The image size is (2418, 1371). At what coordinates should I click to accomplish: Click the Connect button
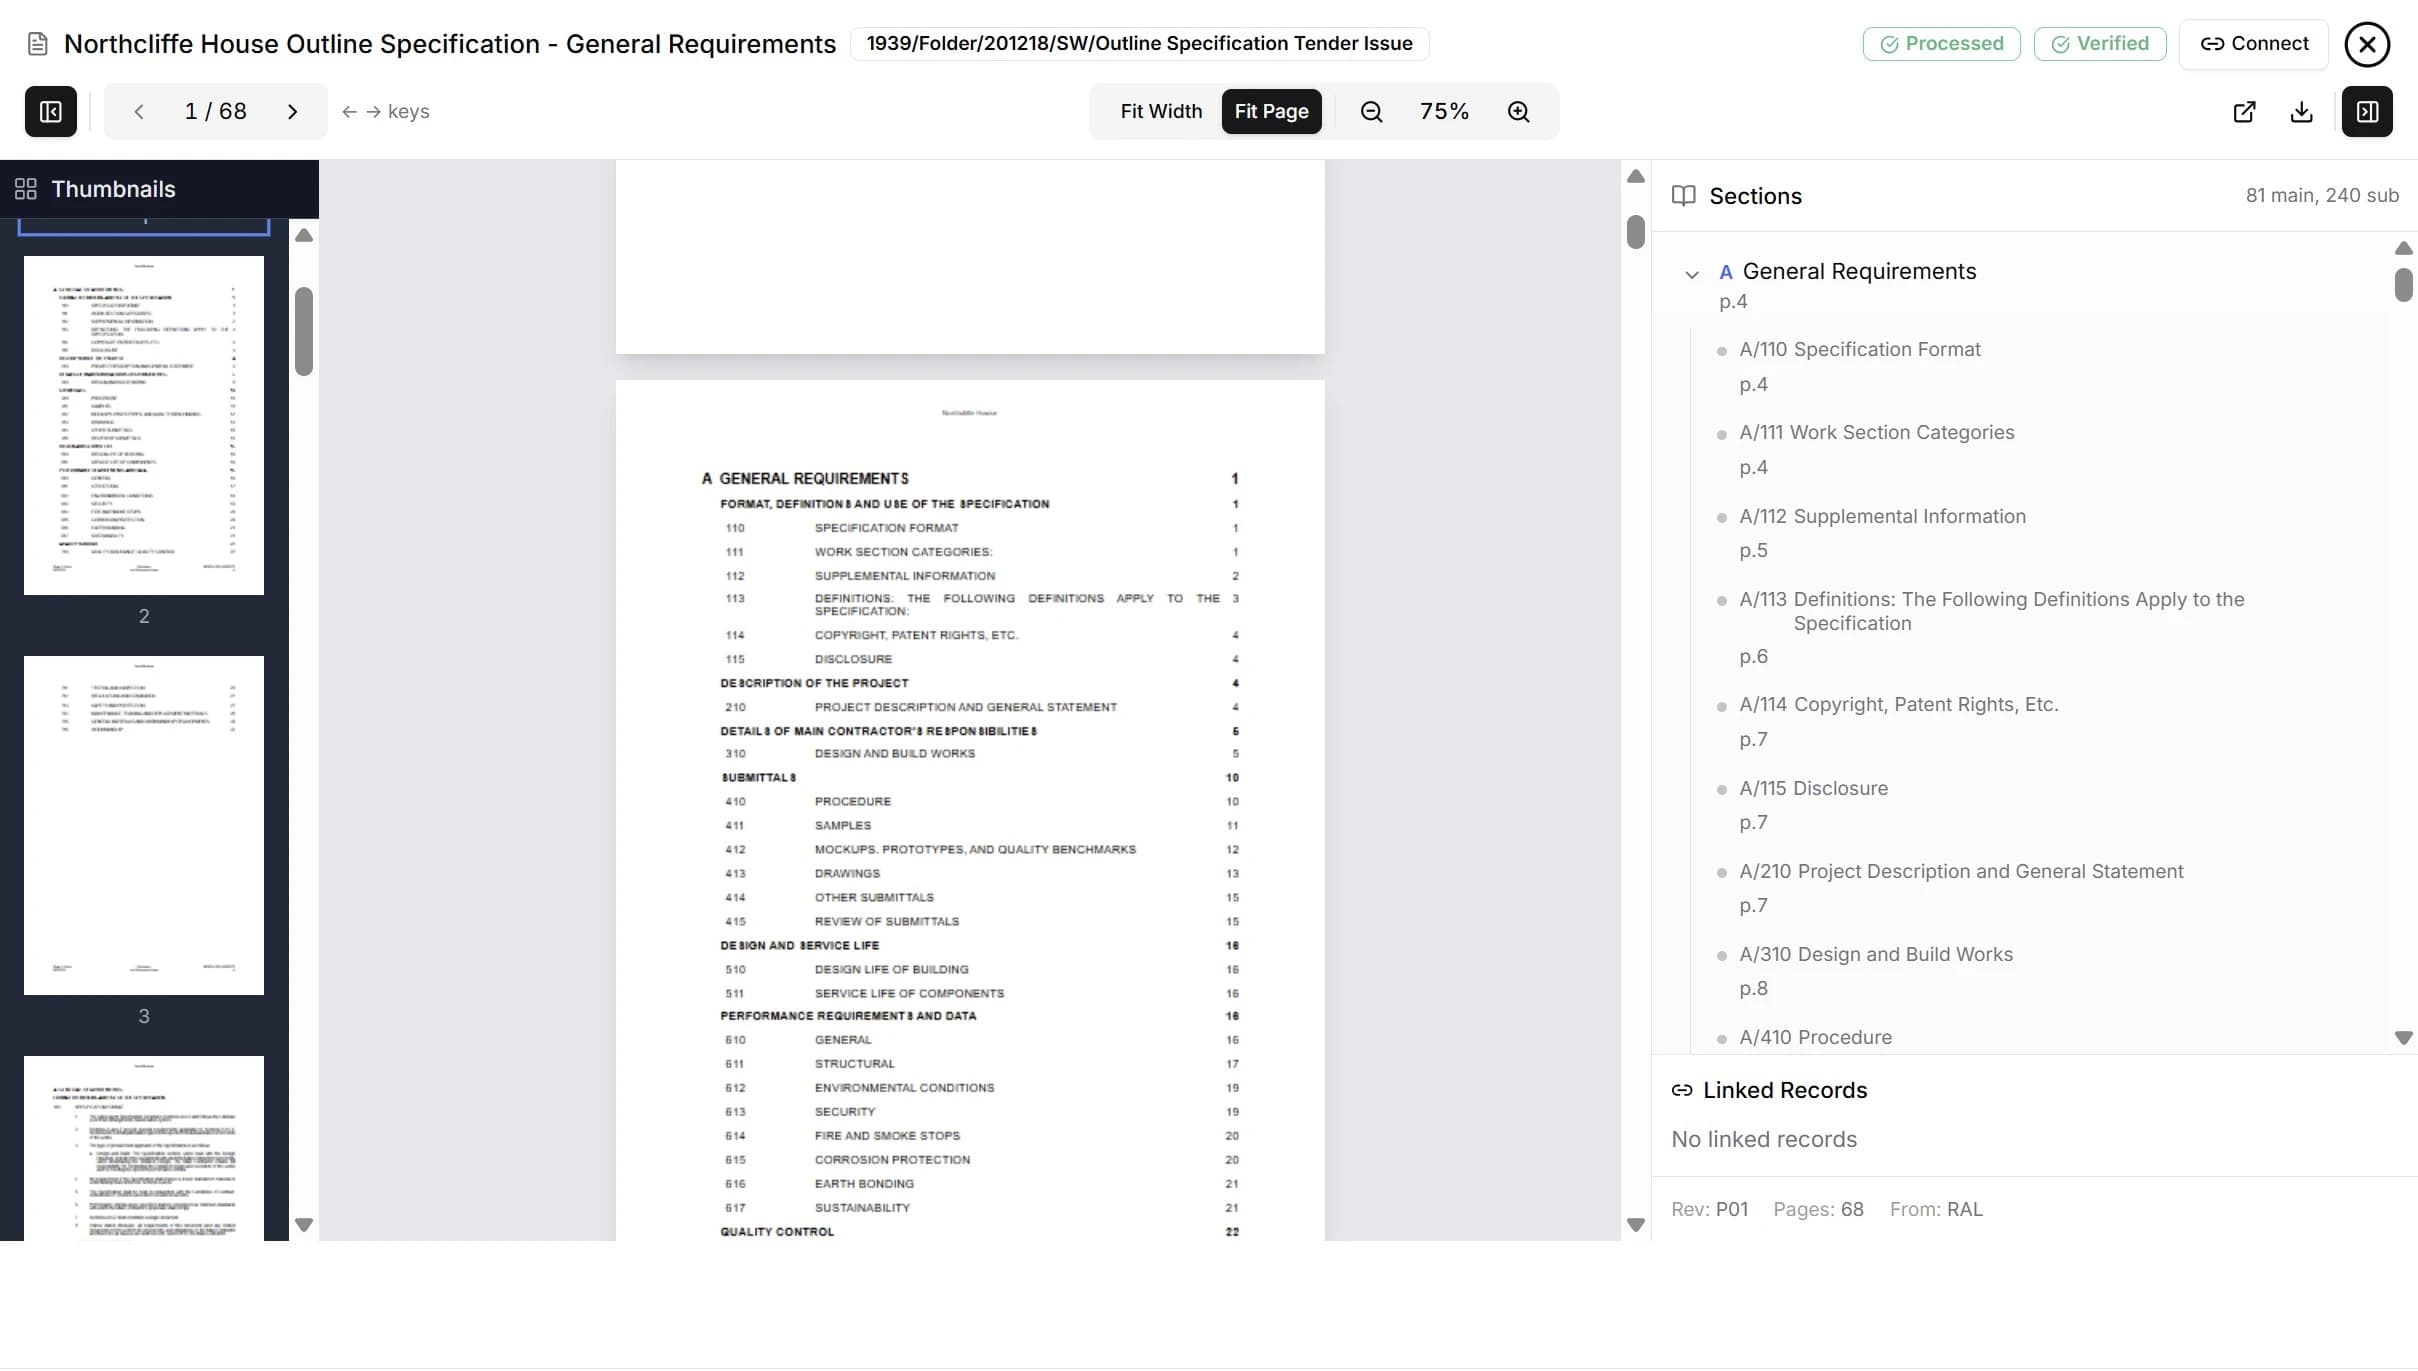(x=2254, y=43)
